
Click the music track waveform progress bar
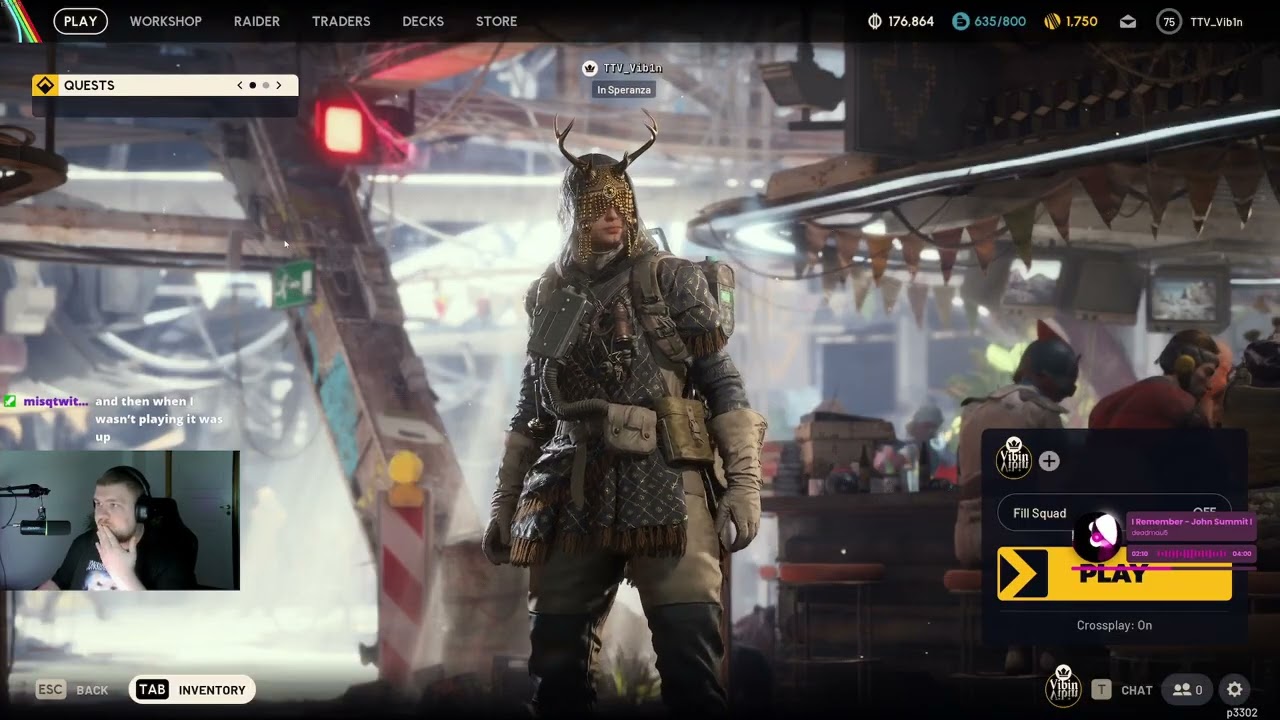pyautogui.click(x=1191, y=553)
